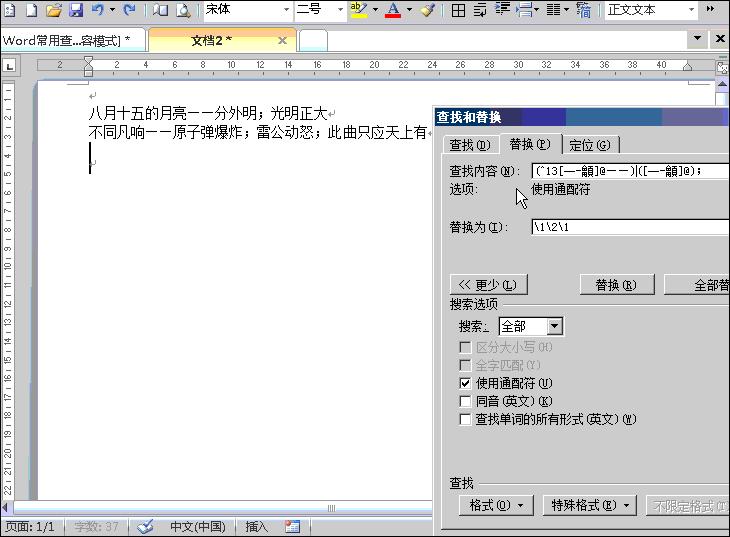Screen dimensions: 730x537
Task: Click vertical scrollbar up arrow
Action: pyautogui.click(x=722, y=84)
